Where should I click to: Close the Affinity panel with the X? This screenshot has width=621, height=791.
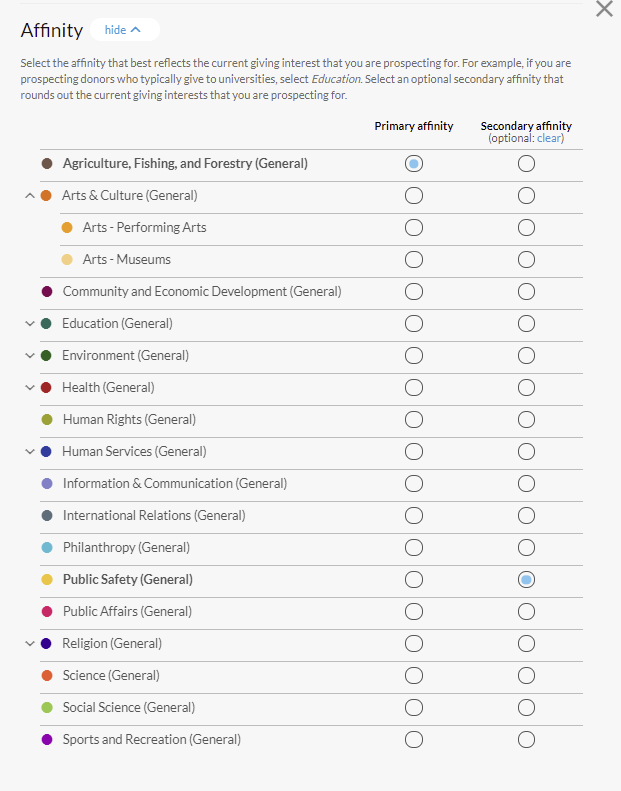(x=604, y=9)
